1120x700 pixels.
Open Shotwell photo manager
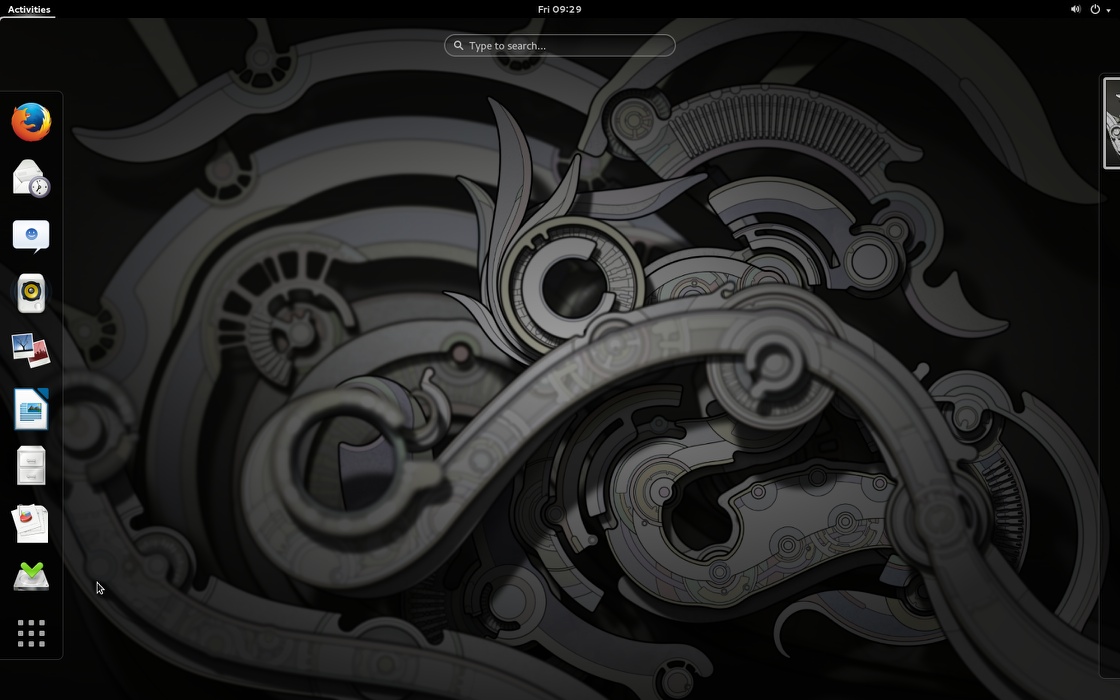[31, 350]
